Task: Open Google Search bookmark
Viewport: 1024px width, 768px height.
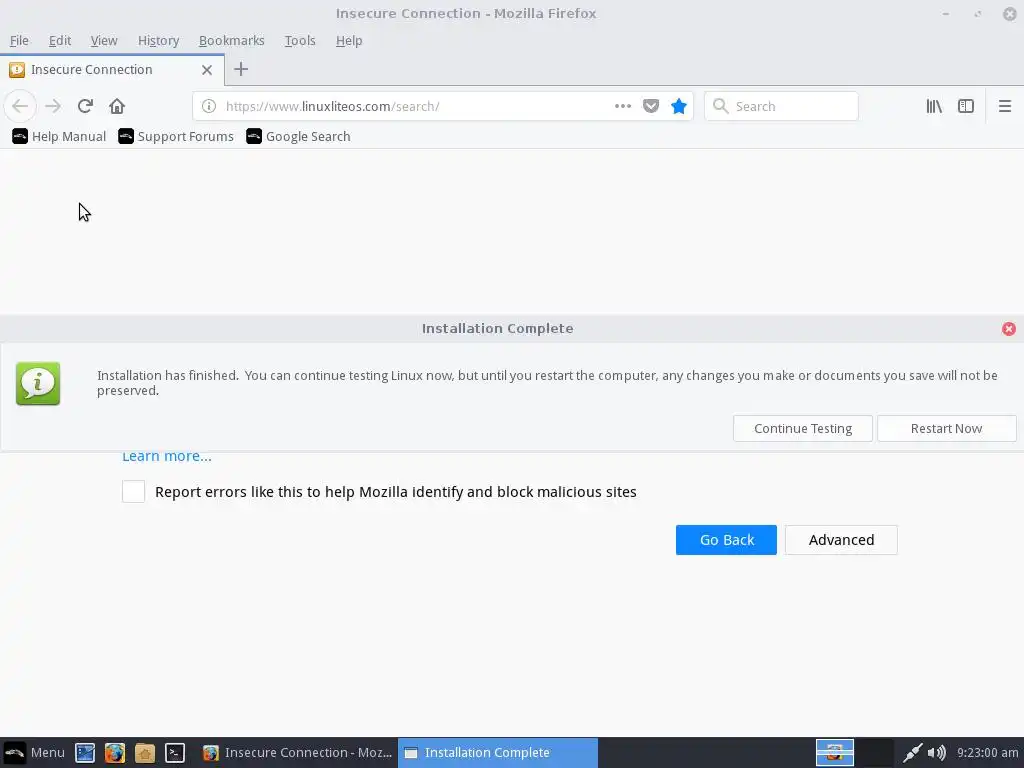Action: coord(298,136)
